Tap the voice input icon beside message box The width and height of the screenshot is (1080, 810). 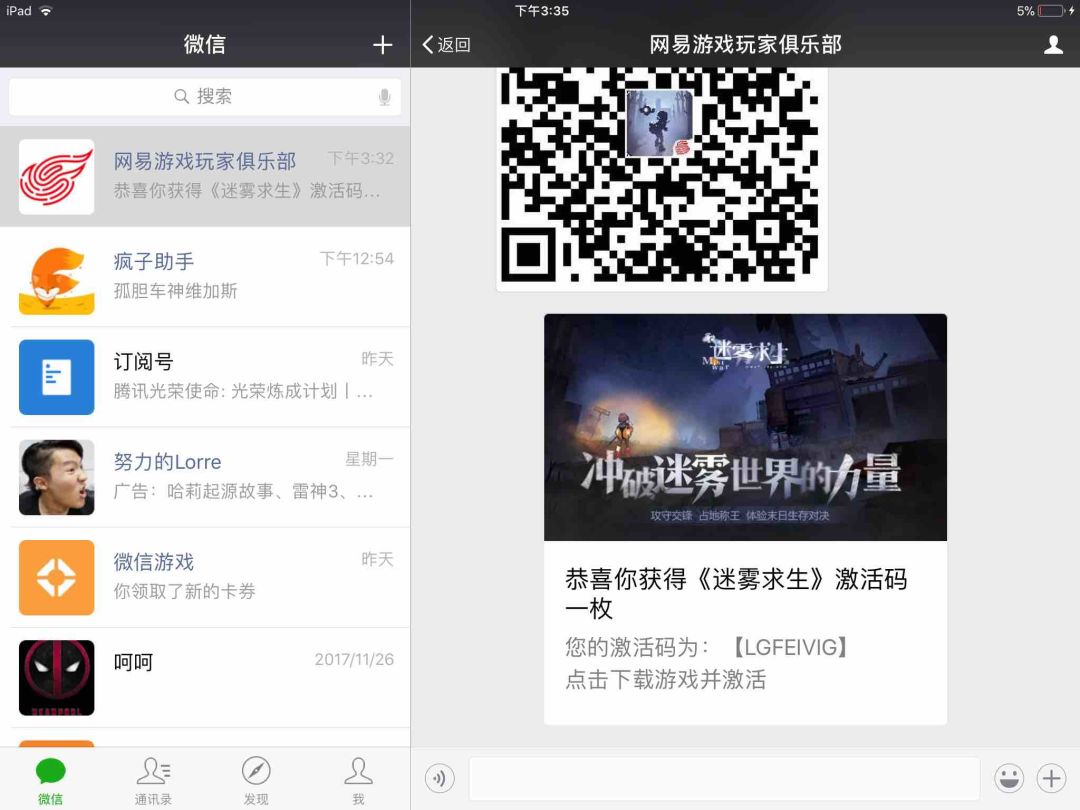click(439, 778)
